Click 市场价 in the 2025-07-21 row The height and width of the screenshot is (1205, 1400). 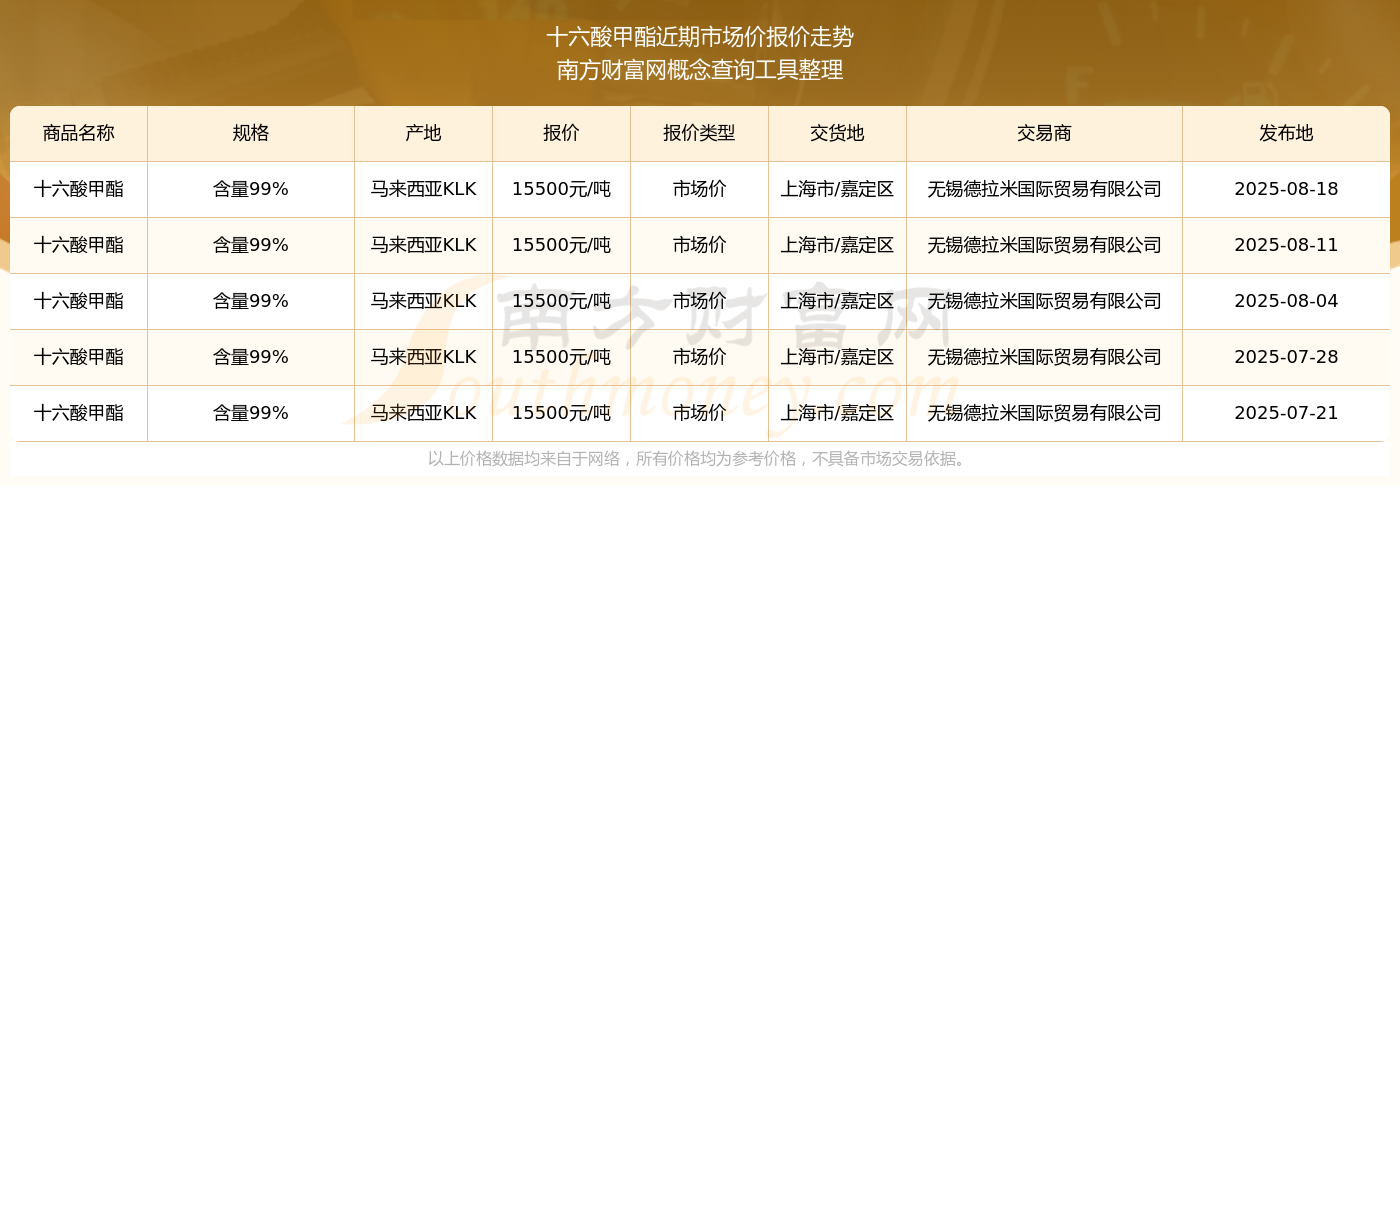coord(700,413)
